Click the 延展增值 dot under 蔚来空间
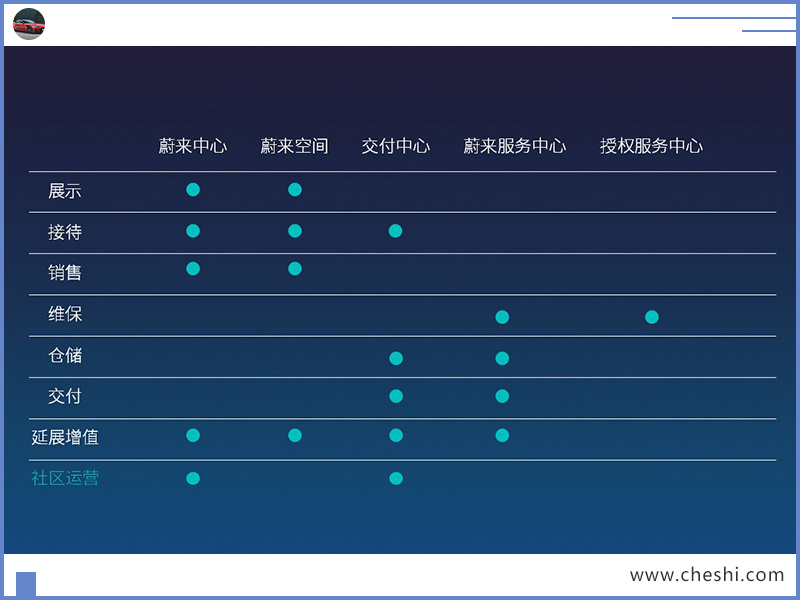The height and width of the screenshot is (600, 800). [295, 436]
